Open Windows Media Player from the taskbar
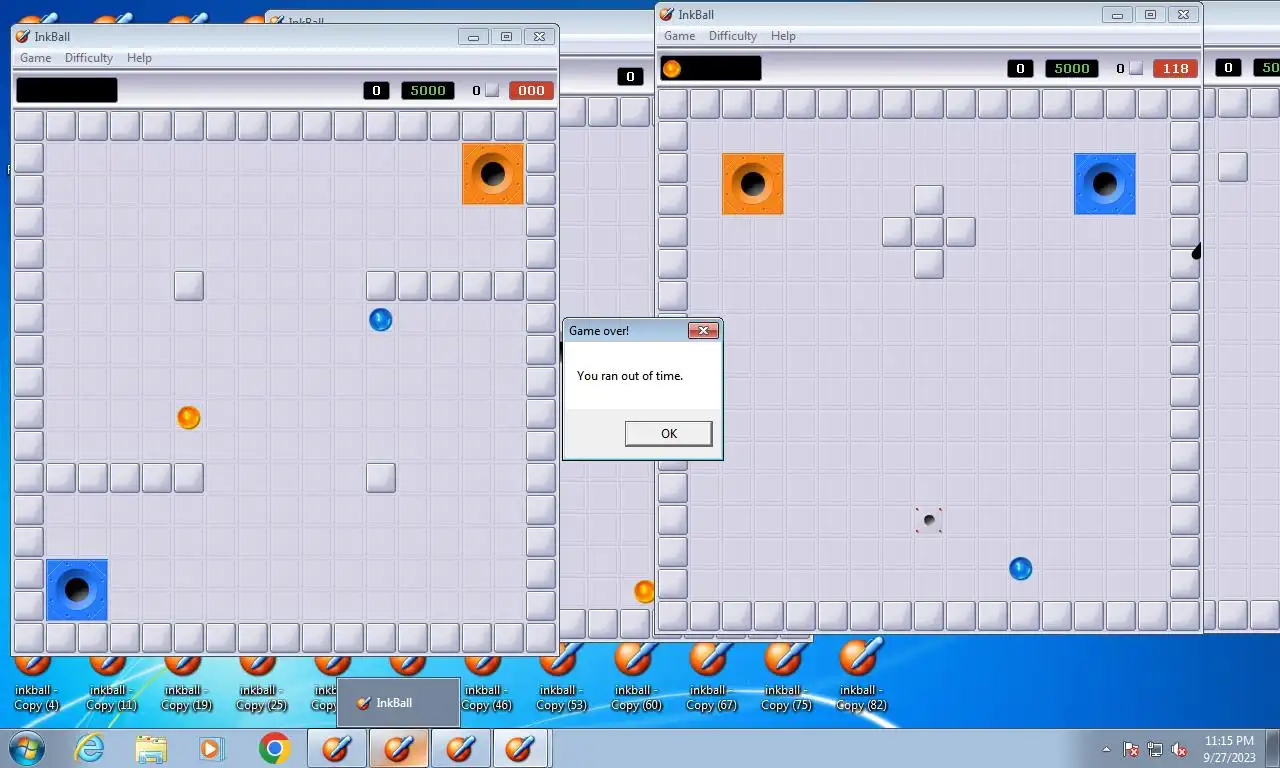 (x=212, y=748)
